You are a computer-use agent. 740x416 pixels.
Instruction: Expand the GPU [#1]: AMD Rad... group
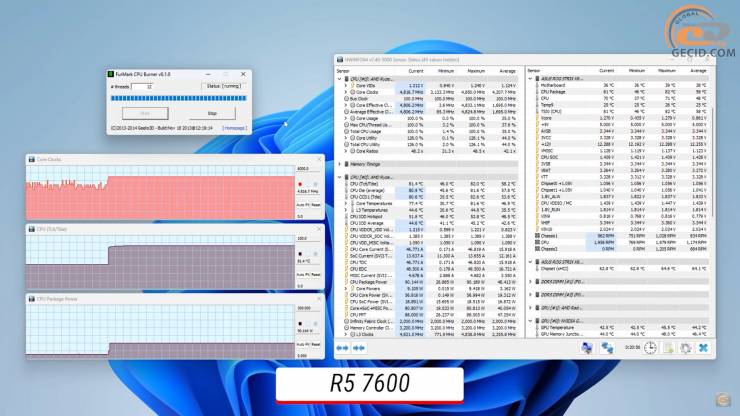tap(530, 307)
